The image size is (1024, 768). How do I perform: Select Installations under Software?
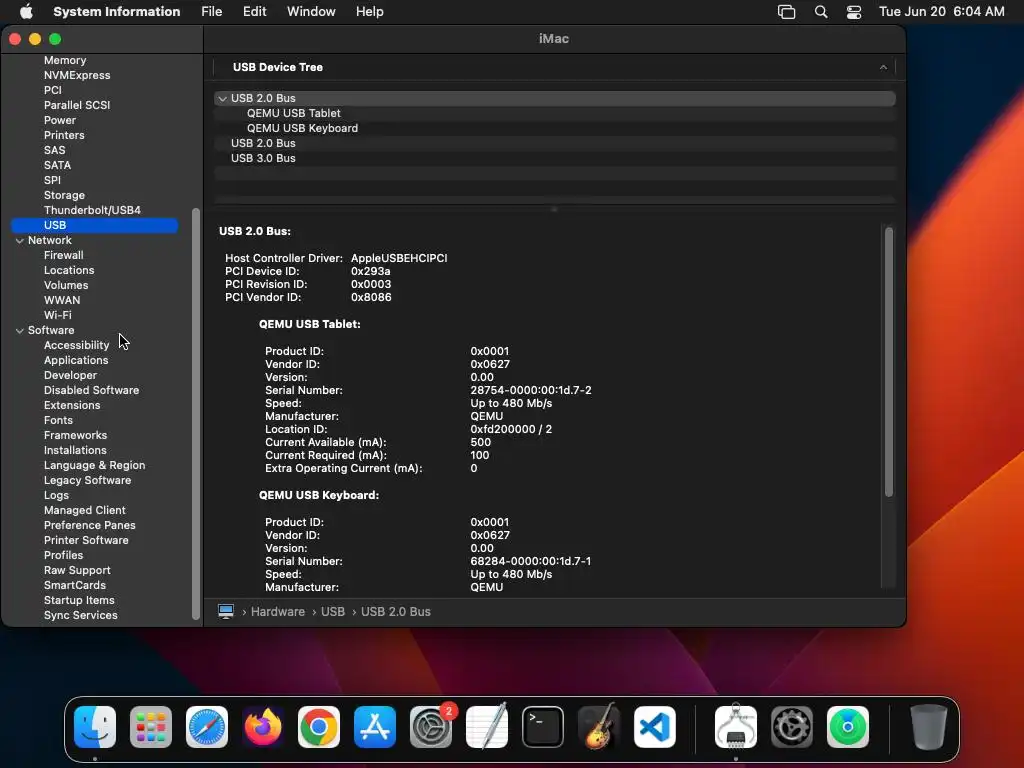pyautogui.click(x=75, y=451)
